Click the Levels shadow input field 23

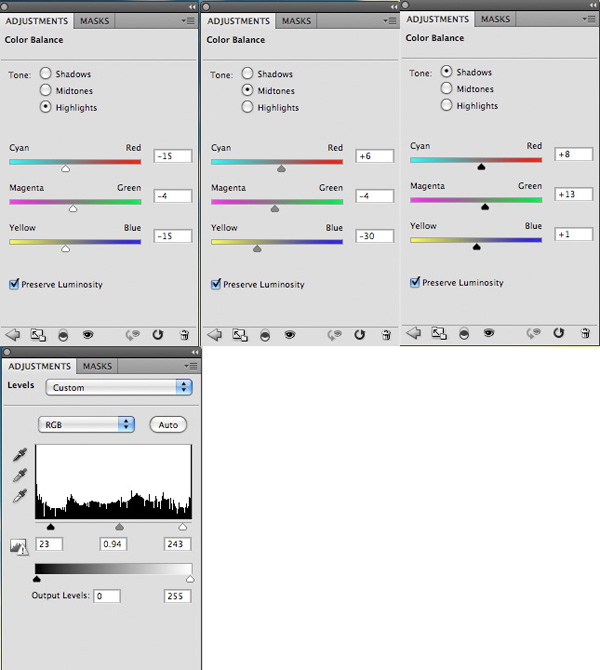click(49, 544)
